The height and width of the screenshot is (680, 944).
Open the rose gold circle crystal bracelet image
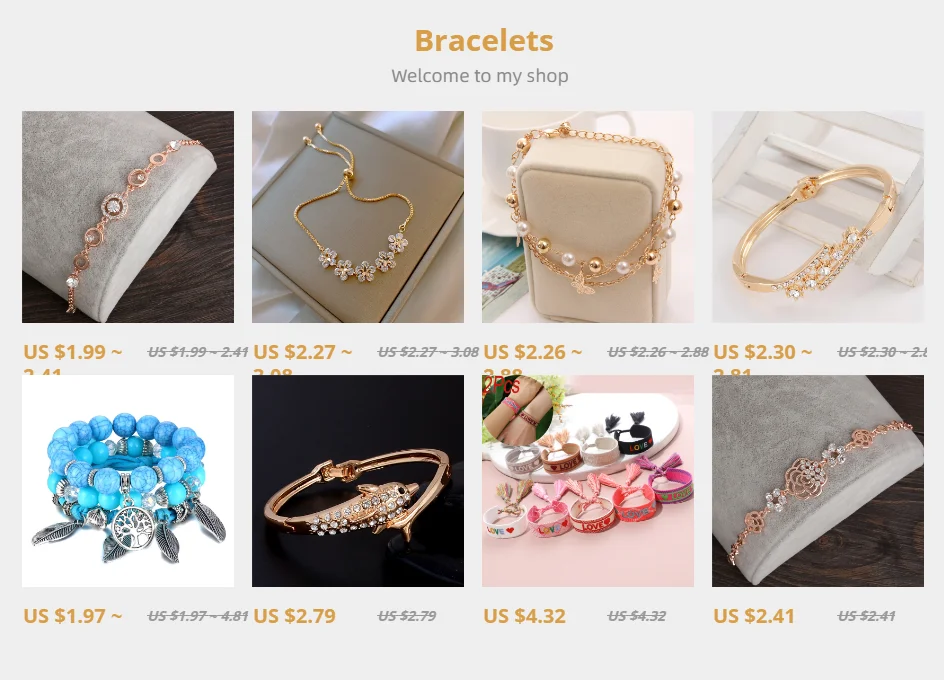coord(128,217)
